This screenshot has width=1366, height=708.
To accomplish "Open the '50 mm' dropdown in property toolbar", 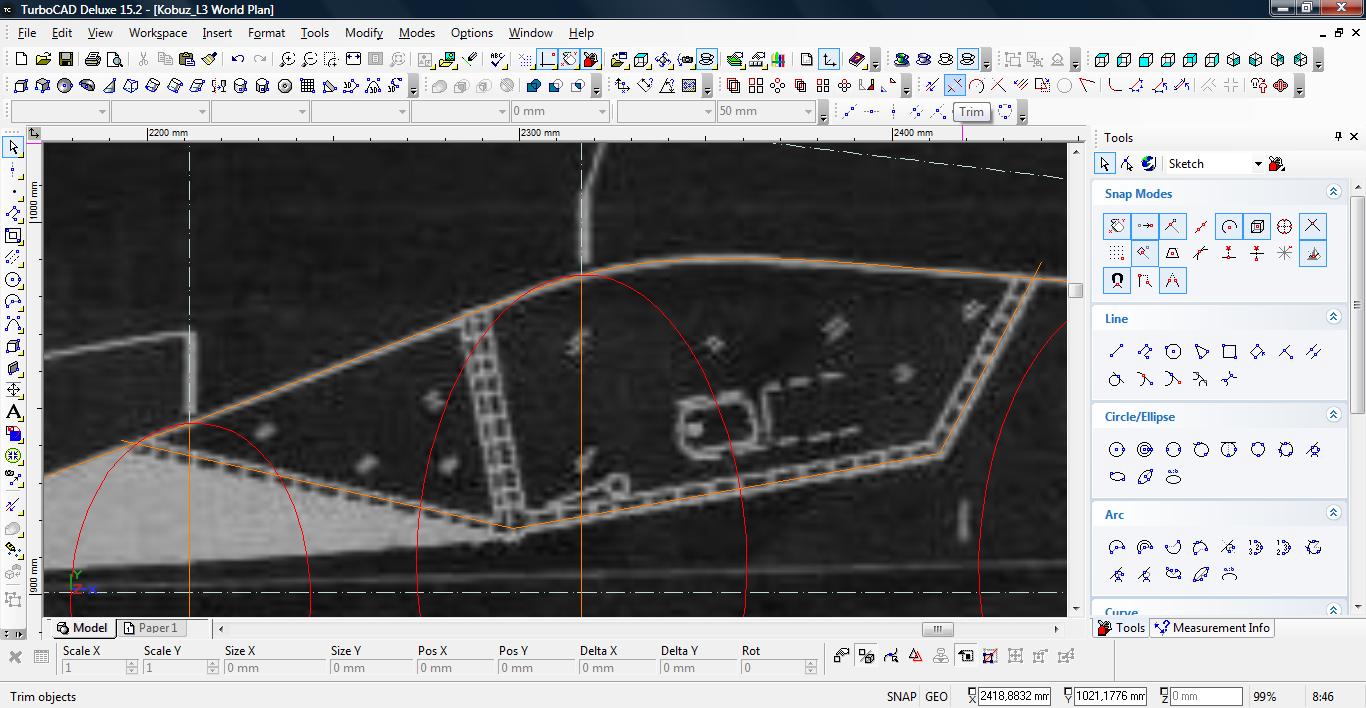I will pyautogui.click(x=809, y=112).
